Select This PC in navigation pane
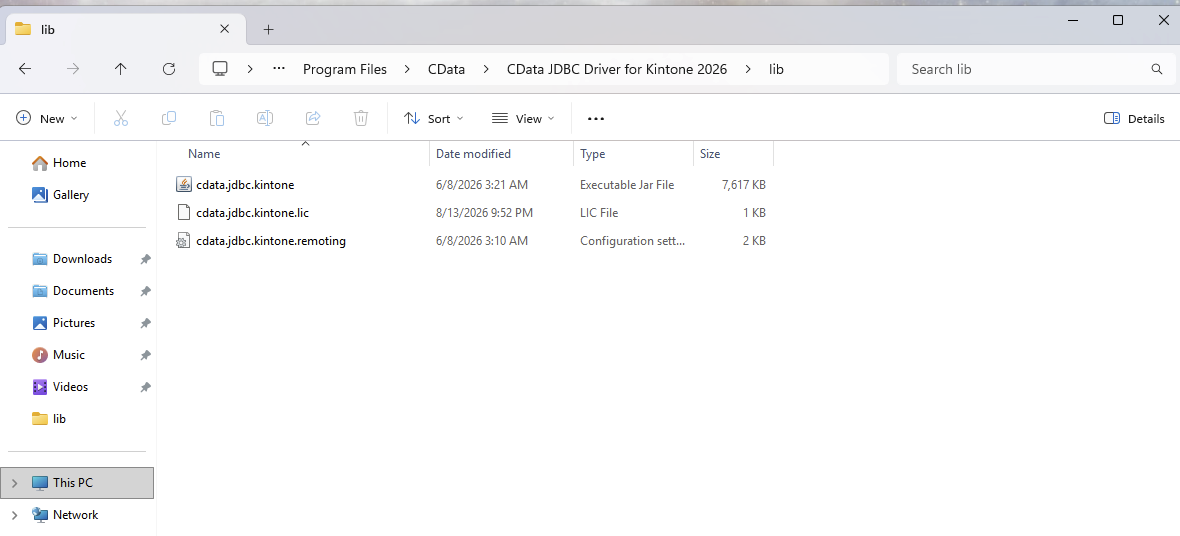1180x536 pixels. click(77, 483)
